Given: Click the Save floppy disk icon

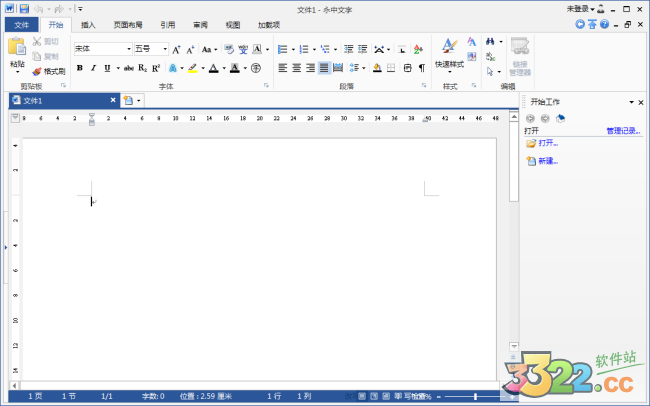Looking at the screenshot, I should tap(24, 9).
